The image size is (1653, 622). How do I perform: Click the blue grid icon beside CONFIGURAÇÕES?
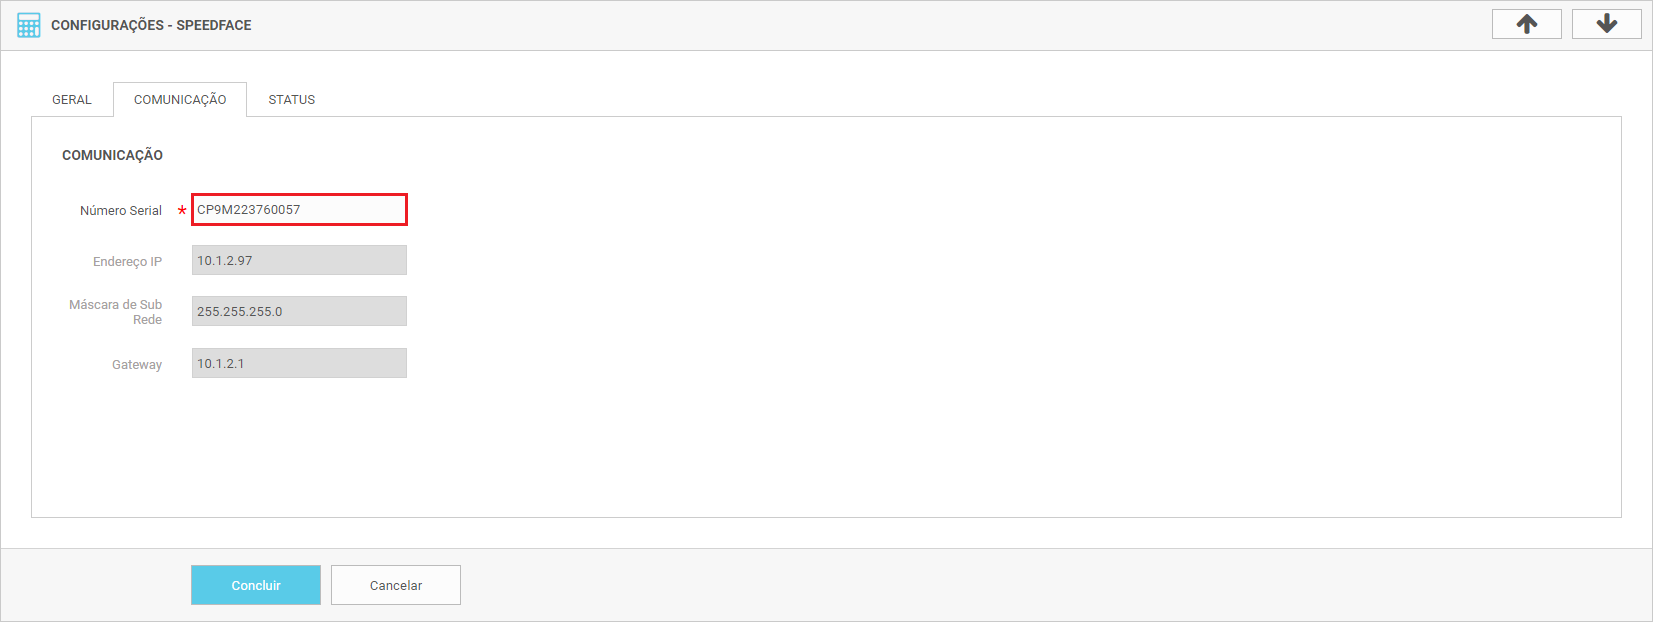click(x=29, y=25)
